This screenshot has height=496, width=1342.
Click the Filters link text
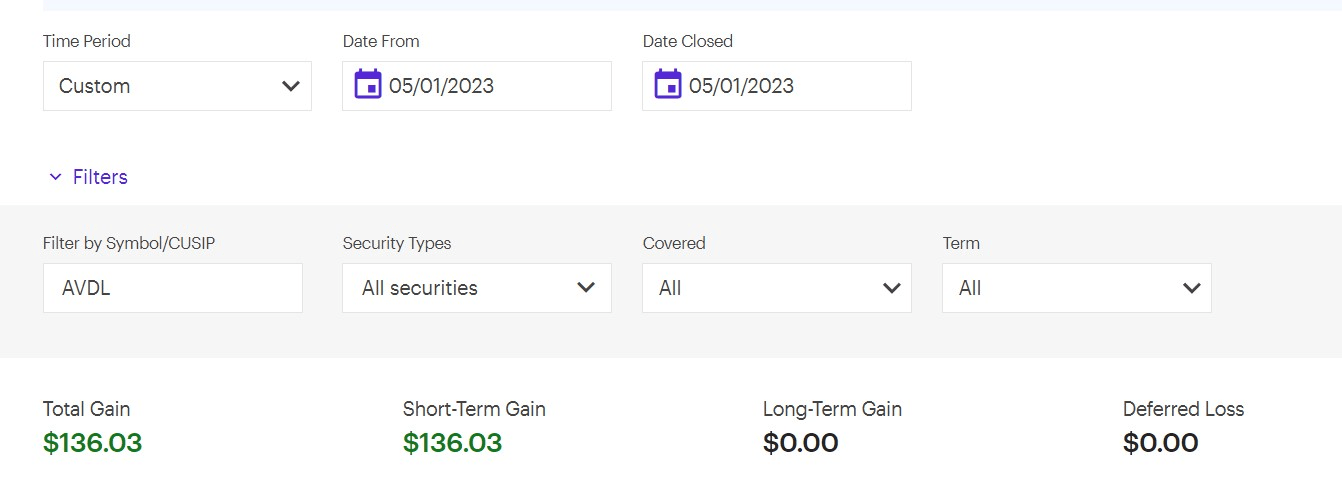point(100,177)
